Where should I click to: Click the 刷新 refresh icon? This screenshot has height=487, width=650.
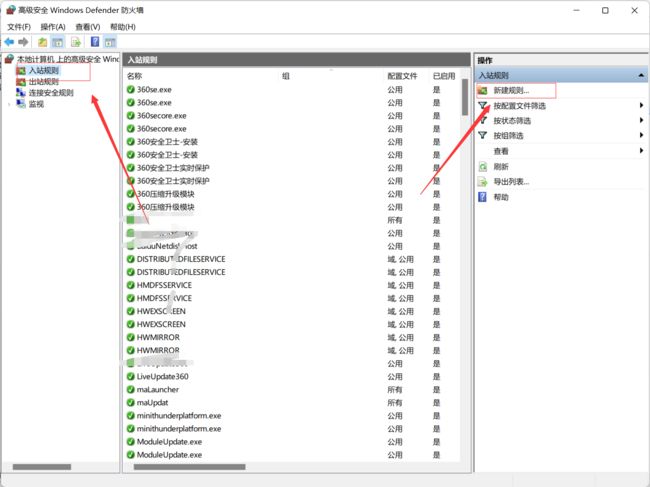pyautogui.click(x=482, y=167)
